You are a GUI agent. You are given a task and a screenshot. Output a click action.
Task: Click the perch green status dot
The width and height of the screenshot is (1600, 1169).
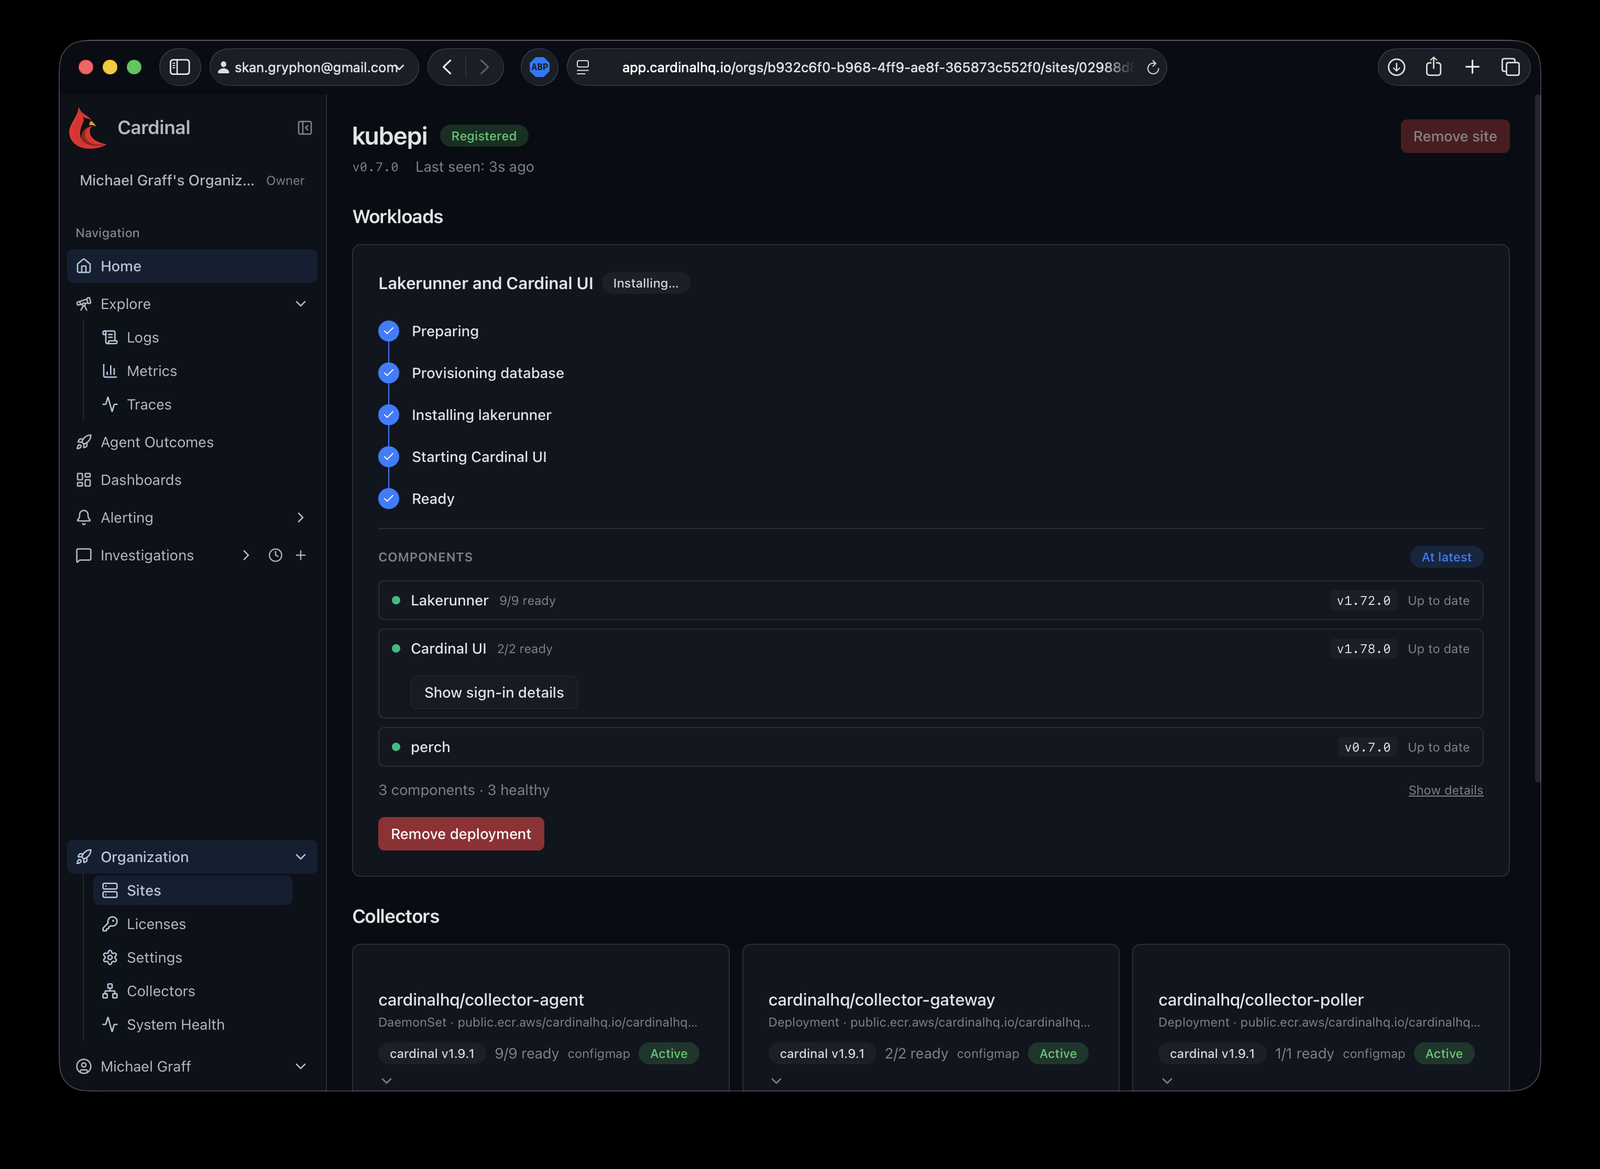(396, 747)
